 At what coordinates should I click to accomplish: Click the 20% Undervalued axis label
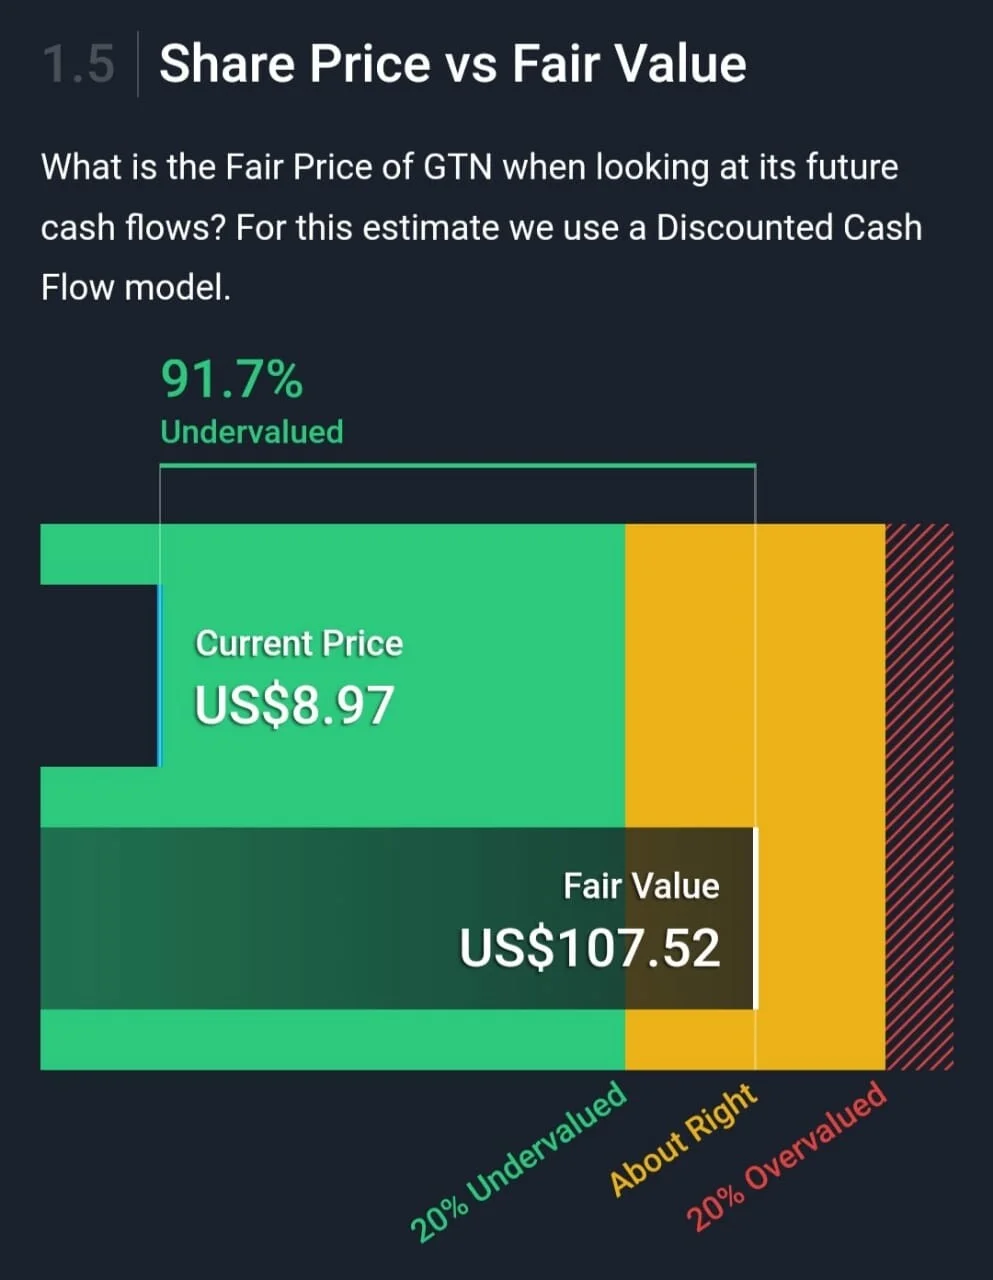pos(519,1160)
